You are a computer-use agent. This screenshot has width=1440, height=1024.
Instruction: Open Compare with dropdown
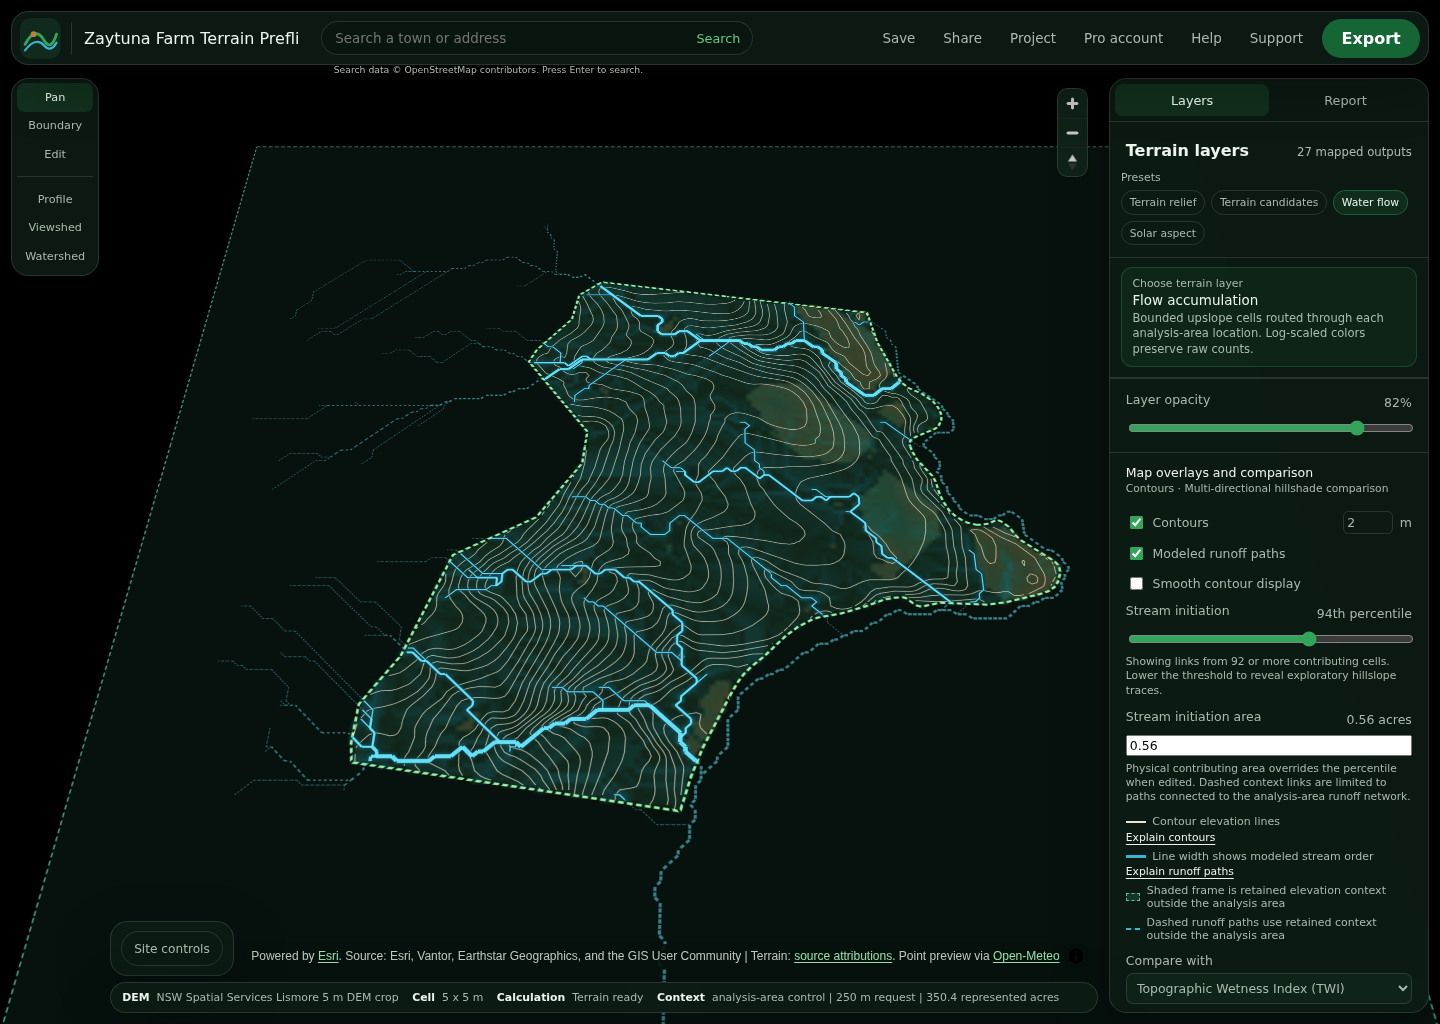tap(1268, 989)
